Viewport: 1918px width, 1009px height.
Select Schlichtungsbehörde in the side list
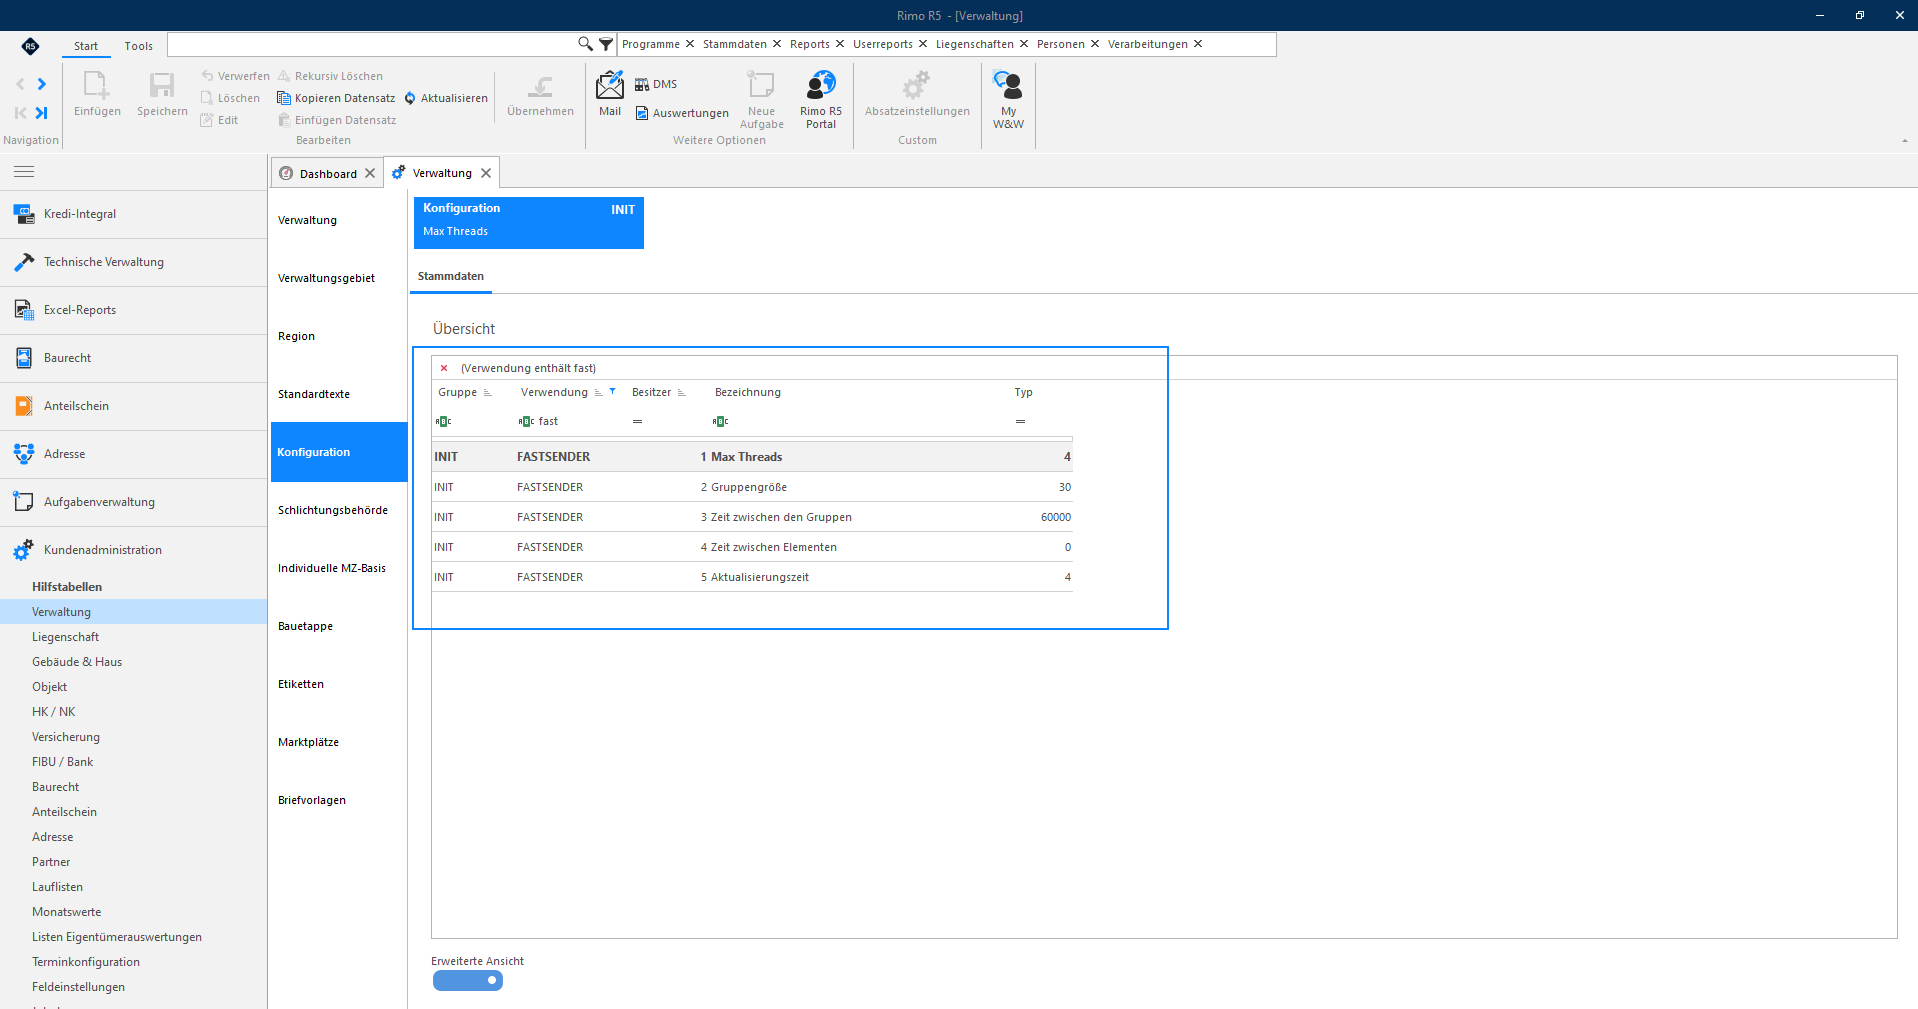point(339,510)
